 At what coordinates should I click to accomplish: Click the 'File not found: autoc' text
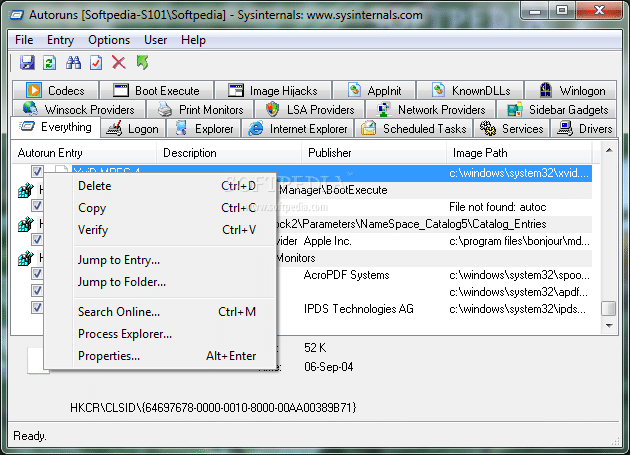click(497, 207)
